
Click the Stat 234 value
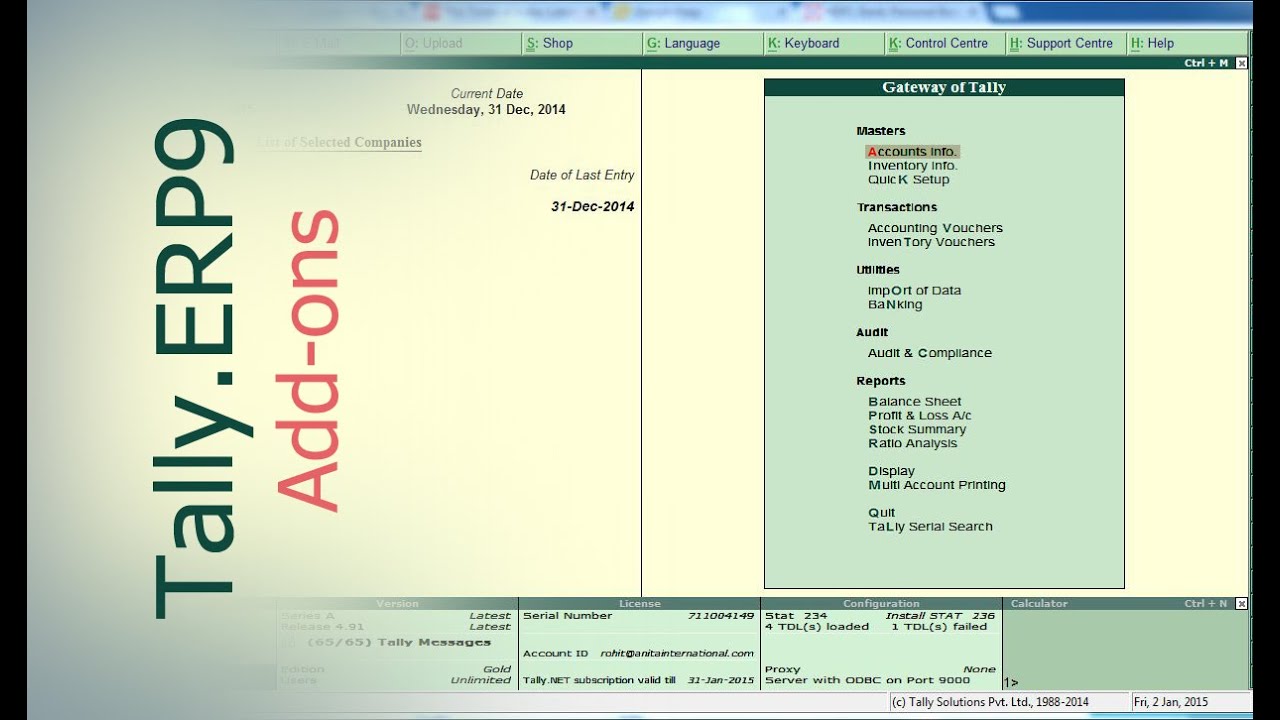click(796, 616)
